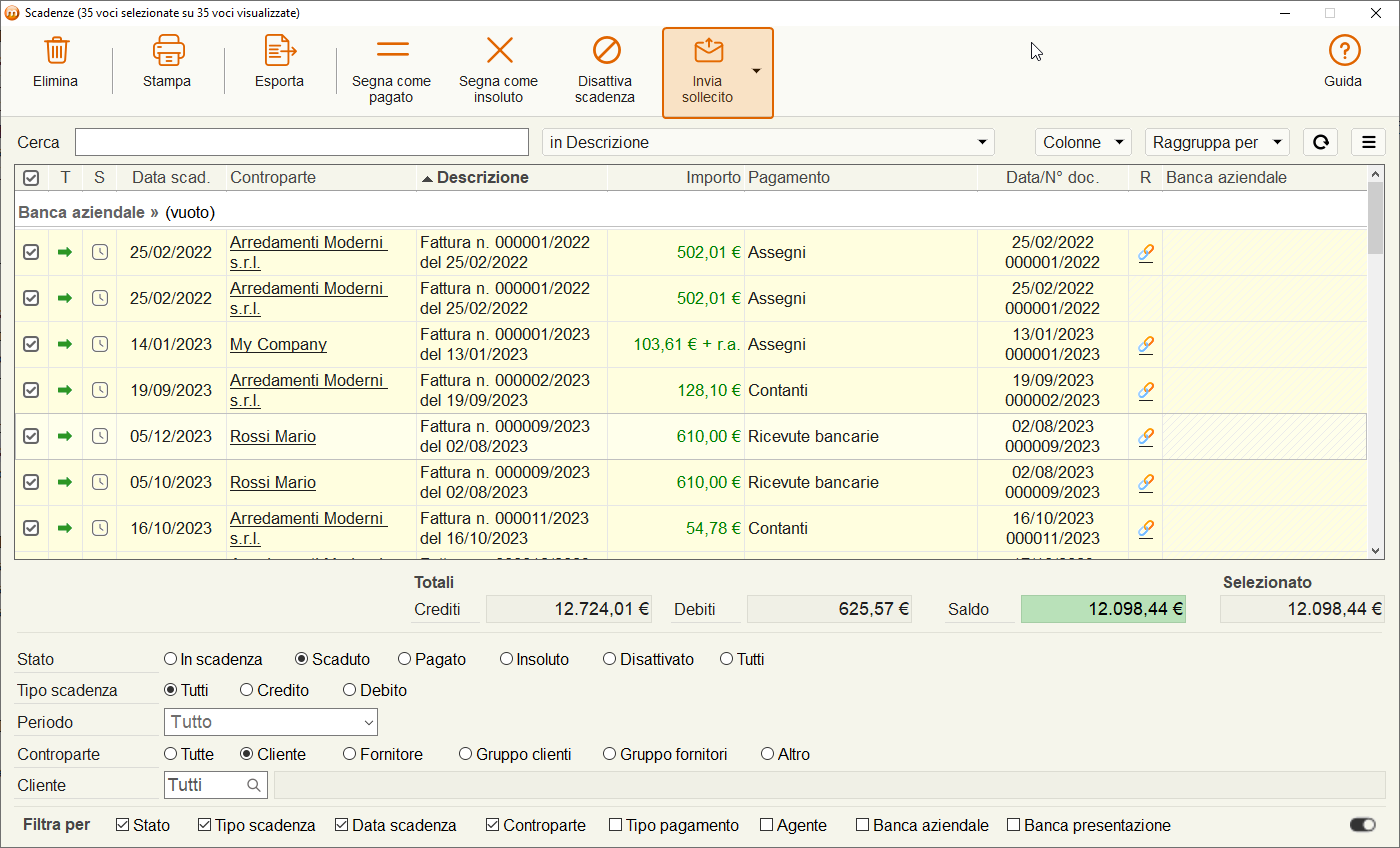Click green arrow icon in 16/10/2023 row
Image resolution: width=1400 pixels, height=848 pixels.
(x=65, y=528)
